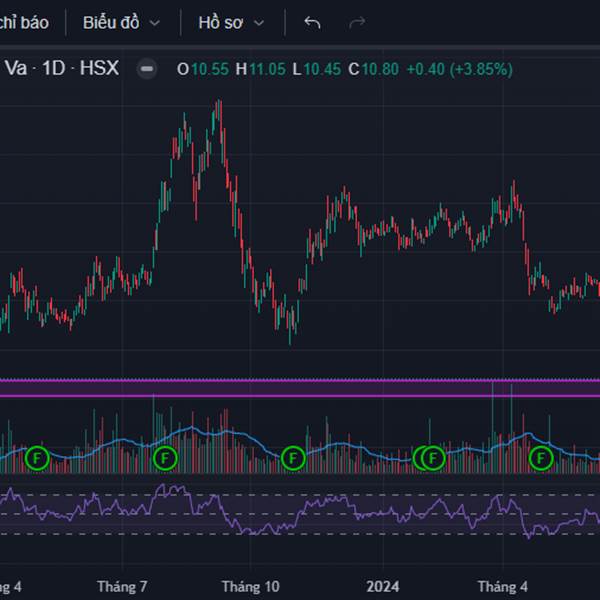Viewport: 600px width, 600px height.
Task: Click the Tháng 7 time axis label
Action: tap(123, 586)
